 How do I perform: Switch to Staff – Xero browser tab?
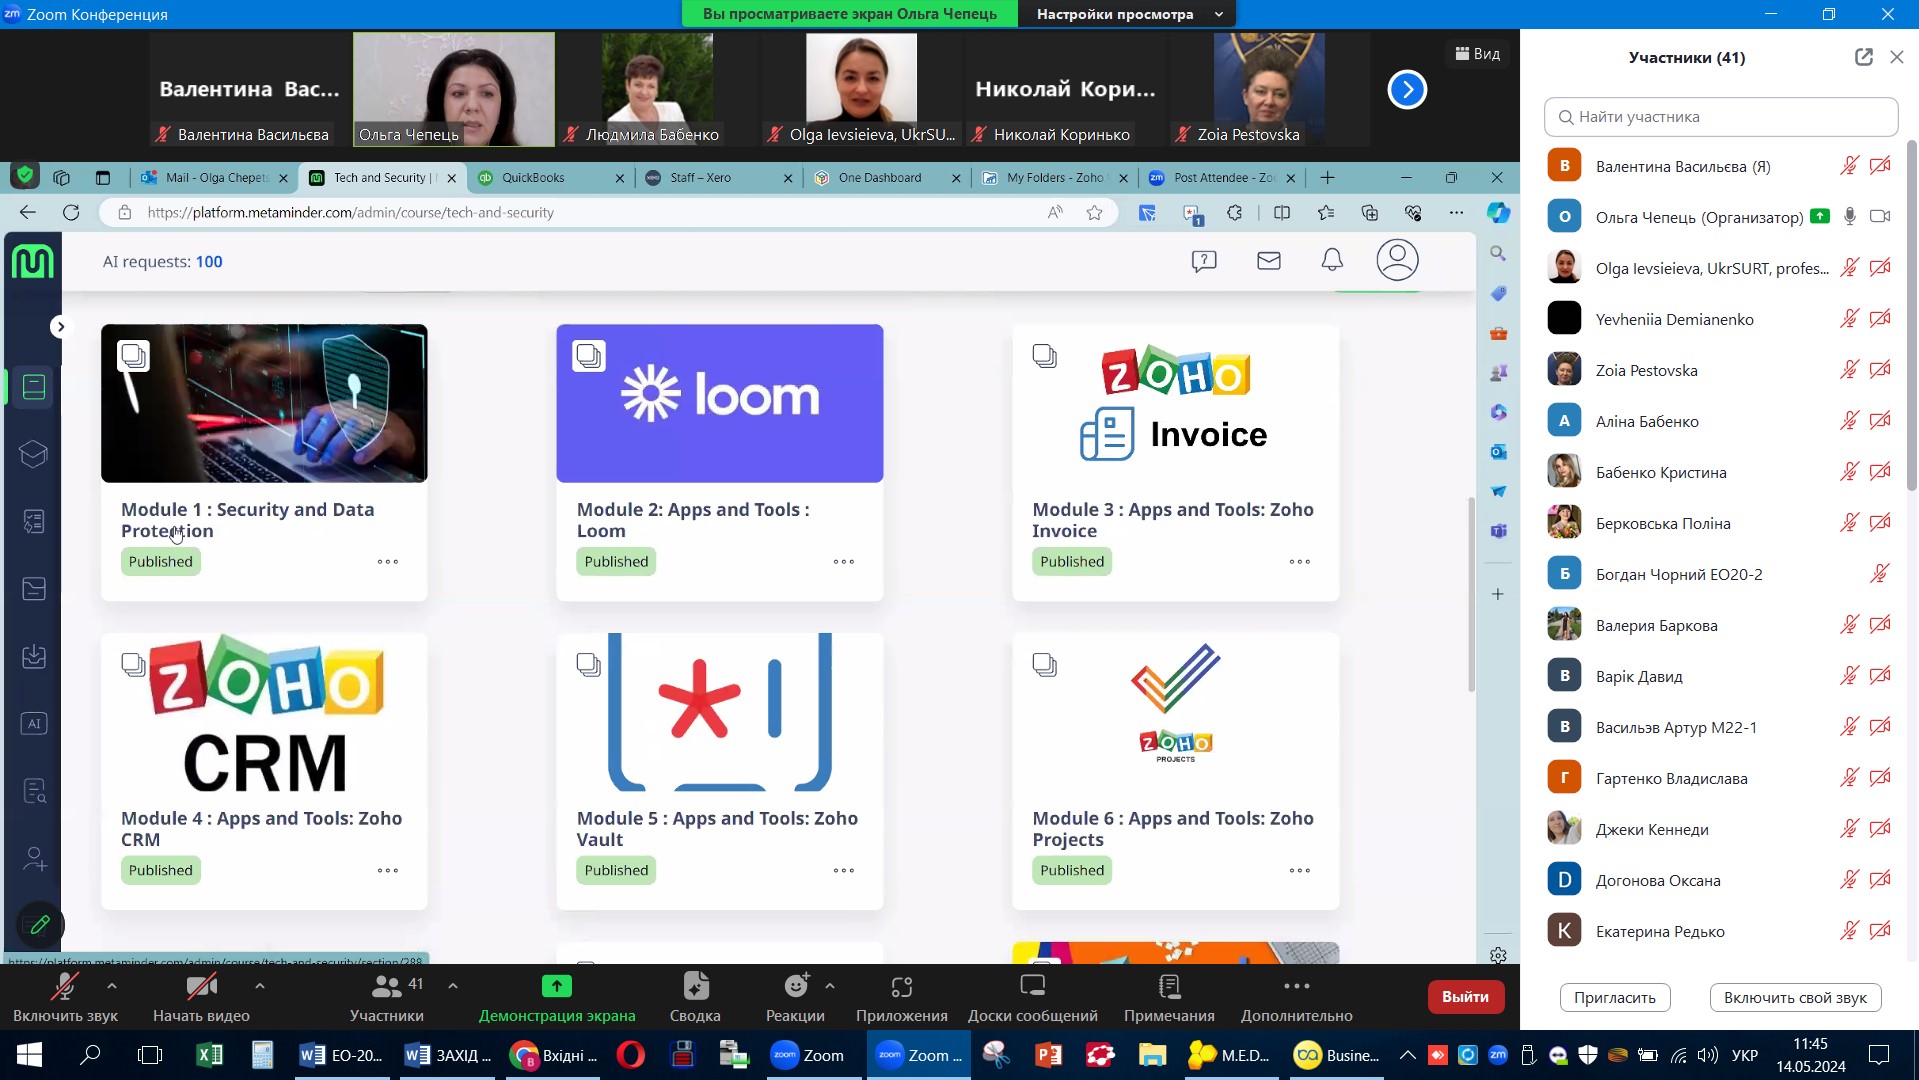[x=700, y=178]
